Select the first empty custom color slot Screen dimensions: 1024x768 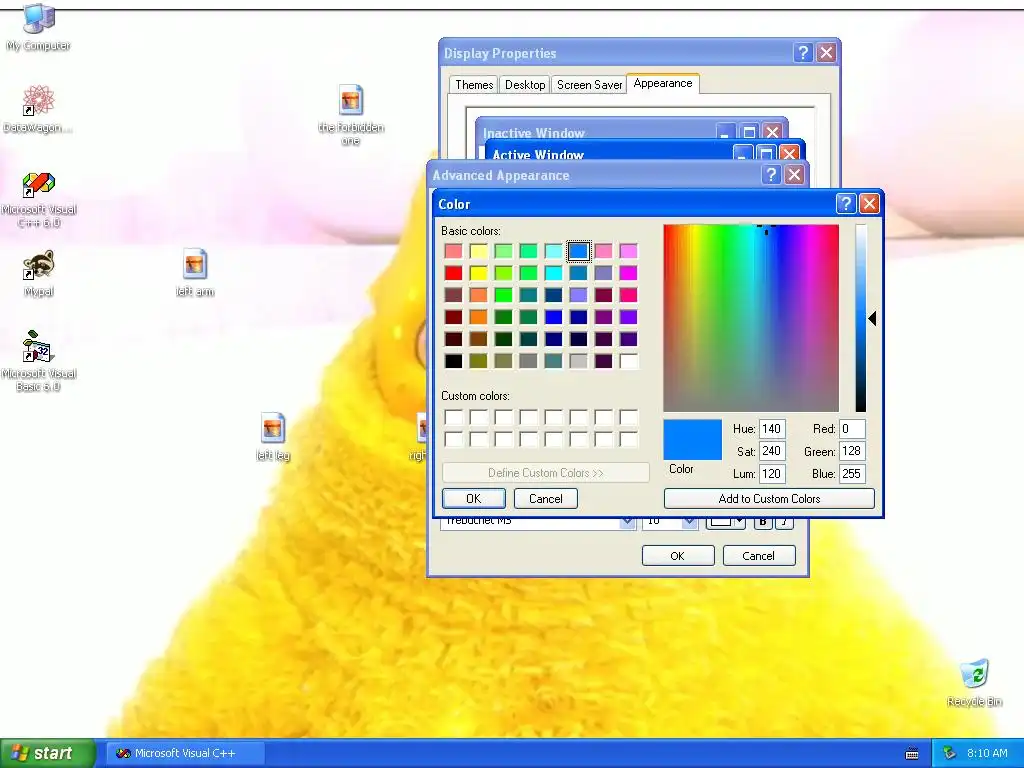point(453,417)
